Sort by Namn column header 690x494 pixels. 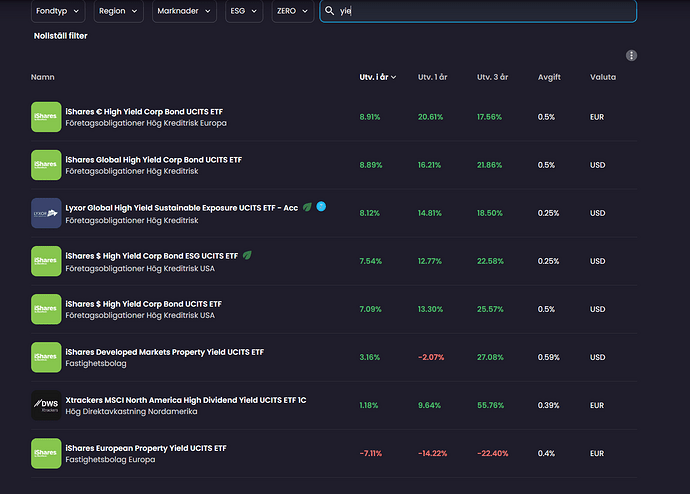[x=43, y=77]
